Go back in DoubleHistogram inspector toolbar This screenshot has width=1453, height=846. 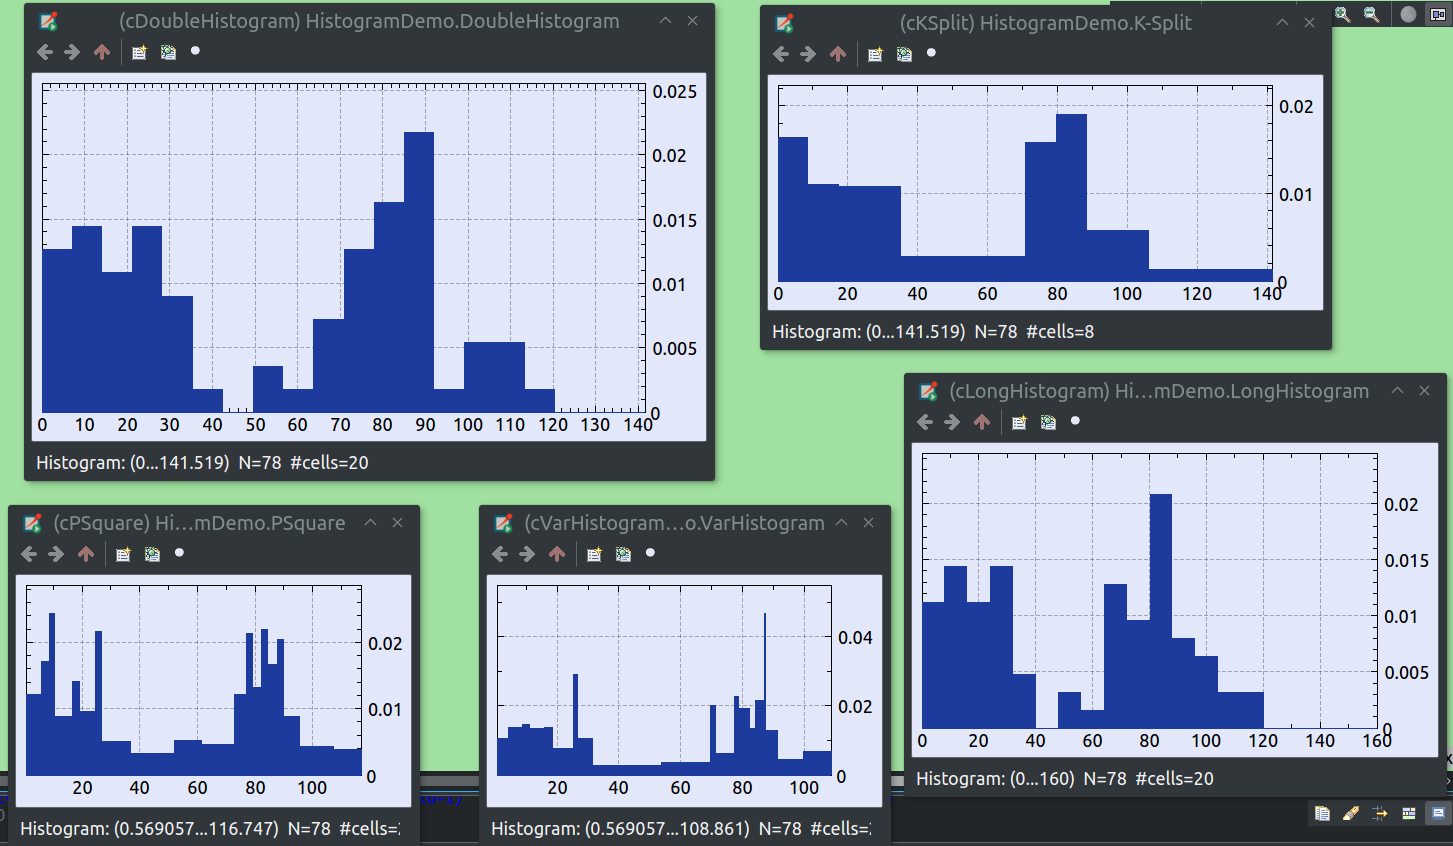pyautogui.click(x=45, y=52)
